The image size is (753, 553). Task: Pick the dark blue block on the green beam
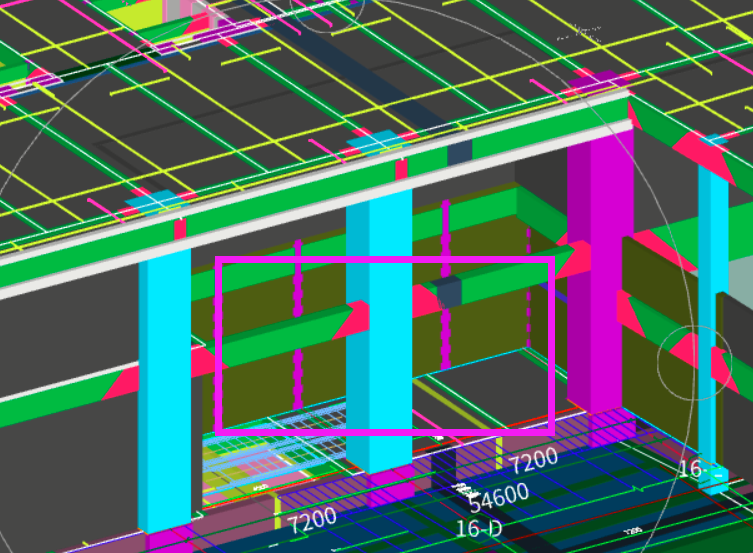click(x=449, y=292)
